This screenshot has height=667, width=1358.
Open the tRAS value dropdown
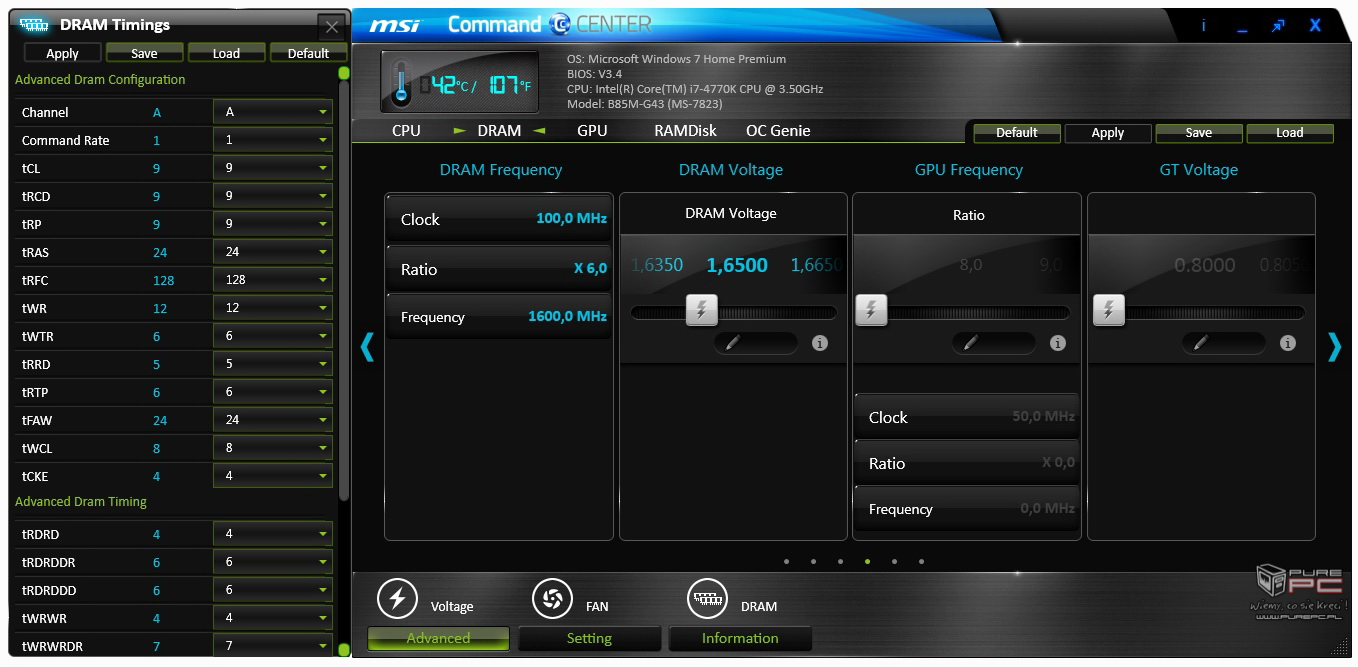click(x=273, y=252)
